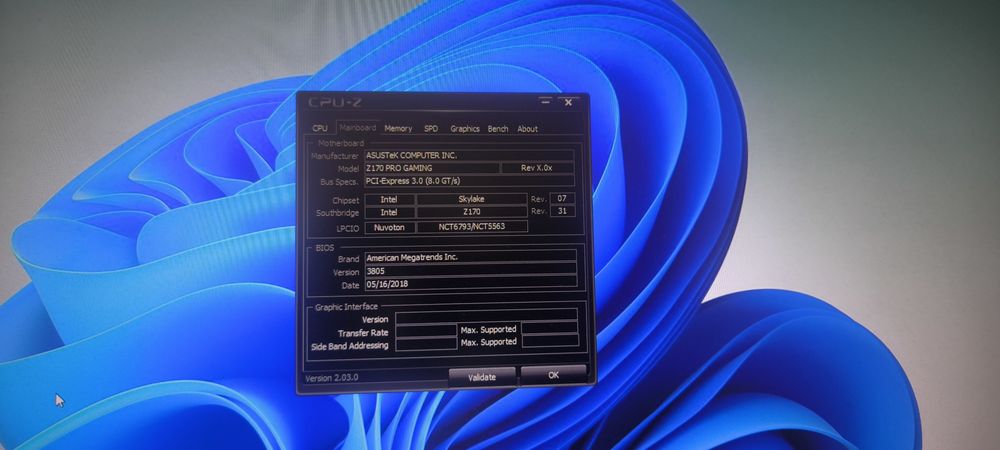Click the chipset revision 07 field

tap(562, 198)
